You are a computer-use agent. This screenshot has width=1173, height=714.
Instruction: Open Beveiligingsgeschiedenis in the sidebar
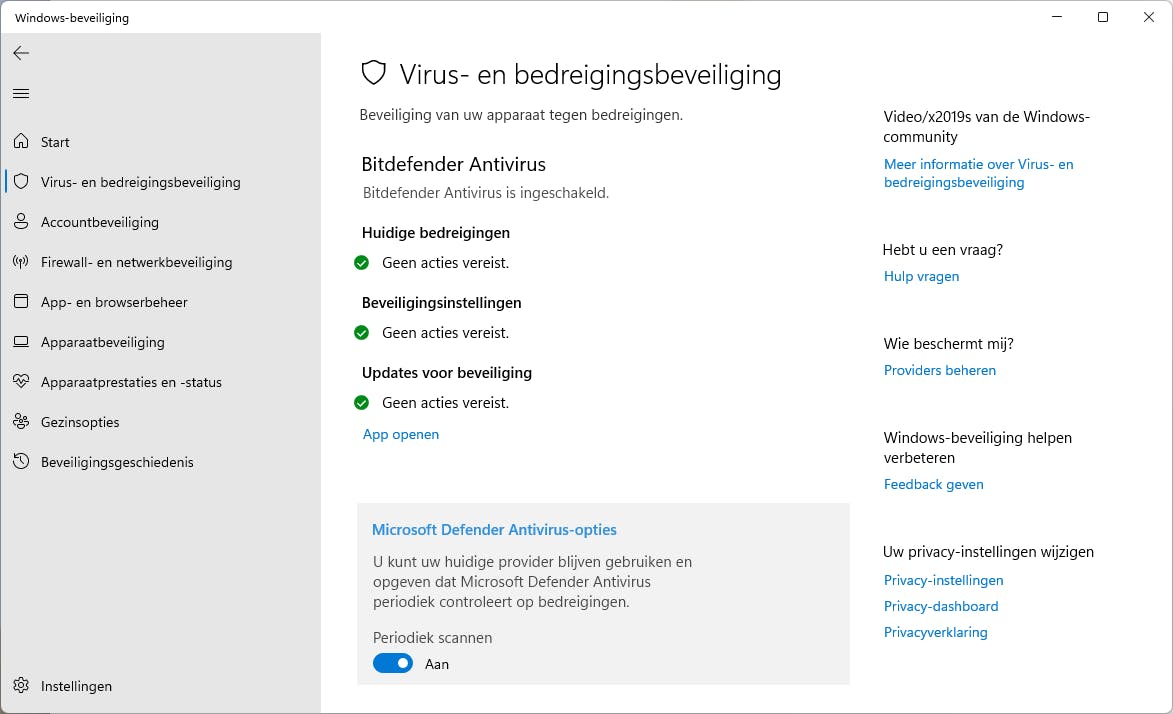click(117, 462)
